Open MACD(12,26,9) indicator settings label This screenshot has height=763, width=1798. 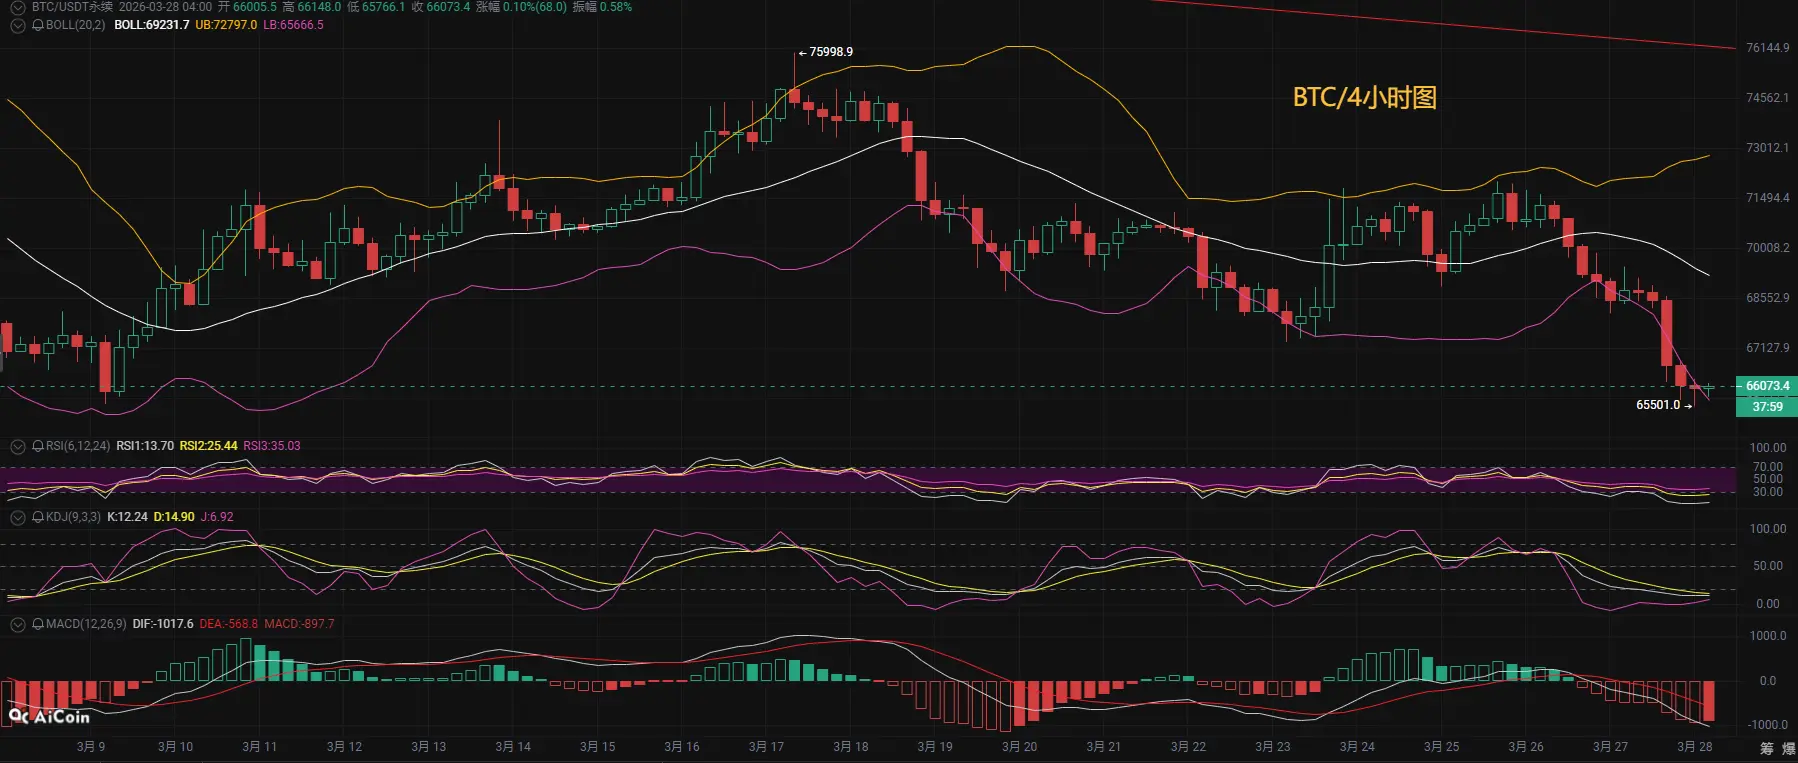tap(86, 624)
